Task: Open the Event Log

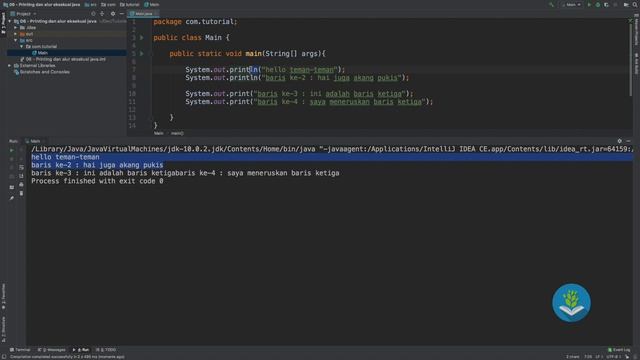Action: 619,350
